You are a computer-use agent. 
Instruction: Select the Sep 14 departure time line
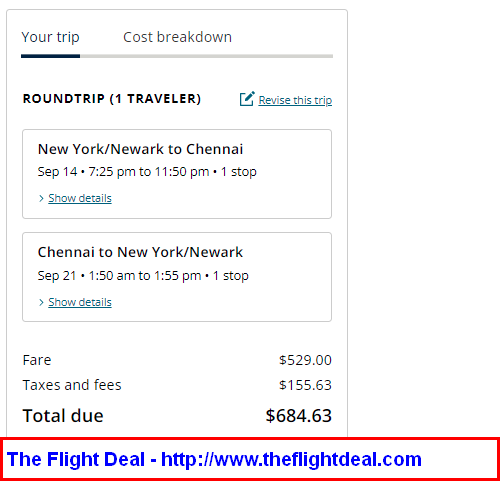pos(147,172)
